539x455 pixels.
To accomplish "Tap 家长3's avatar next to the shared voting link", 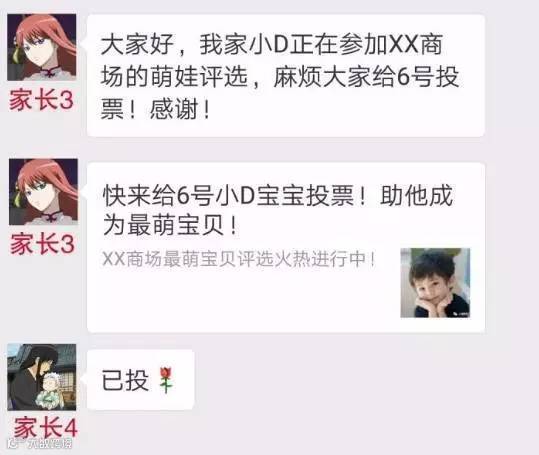I will click(43, 192).
